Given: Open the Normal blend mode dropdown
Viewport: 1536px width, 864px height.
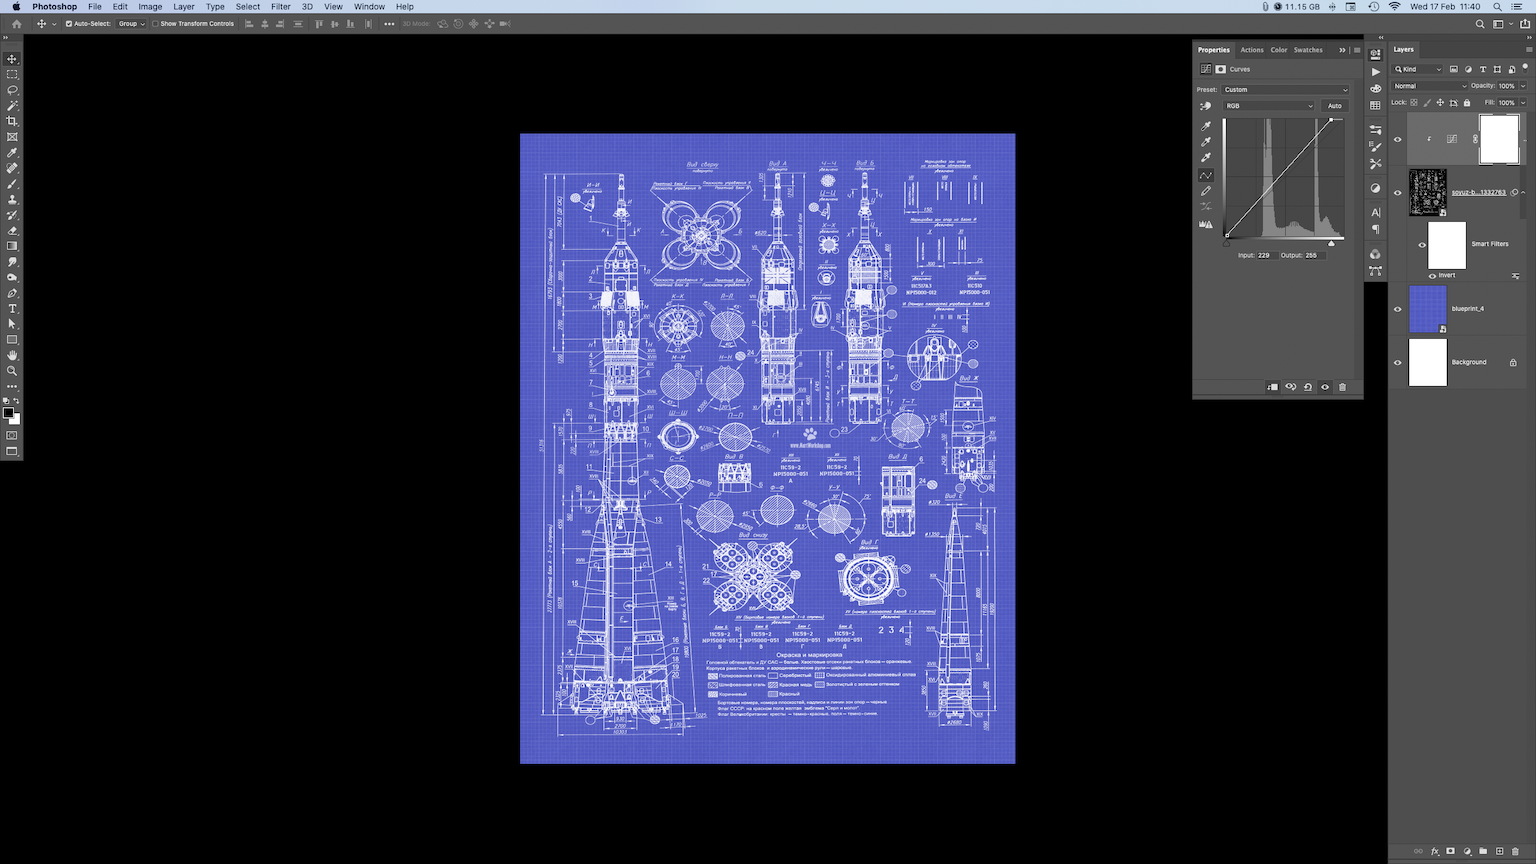Looking at the screenshot, I should coord(1430,86).
